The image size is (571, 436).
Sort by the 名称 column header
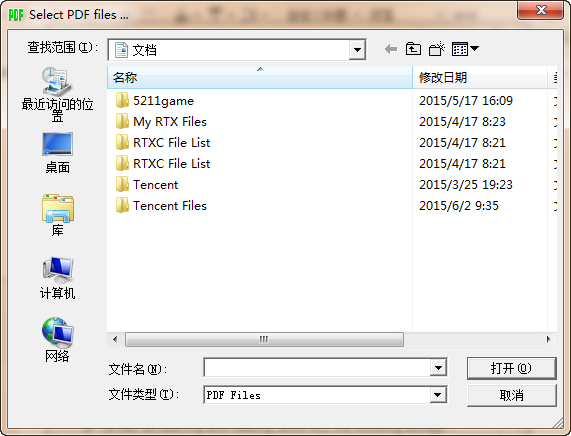tap(260, 77)
